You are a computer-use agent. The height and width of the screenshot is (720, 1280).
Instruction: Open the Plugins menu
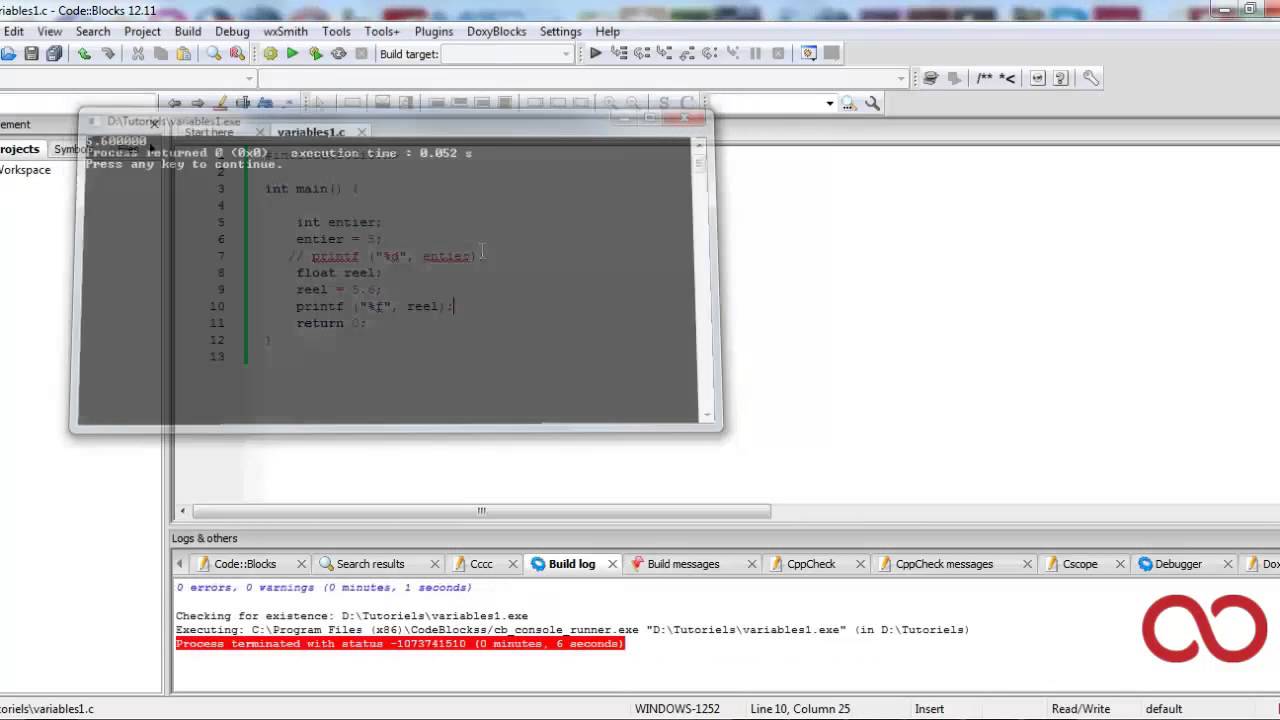point(434,31)
